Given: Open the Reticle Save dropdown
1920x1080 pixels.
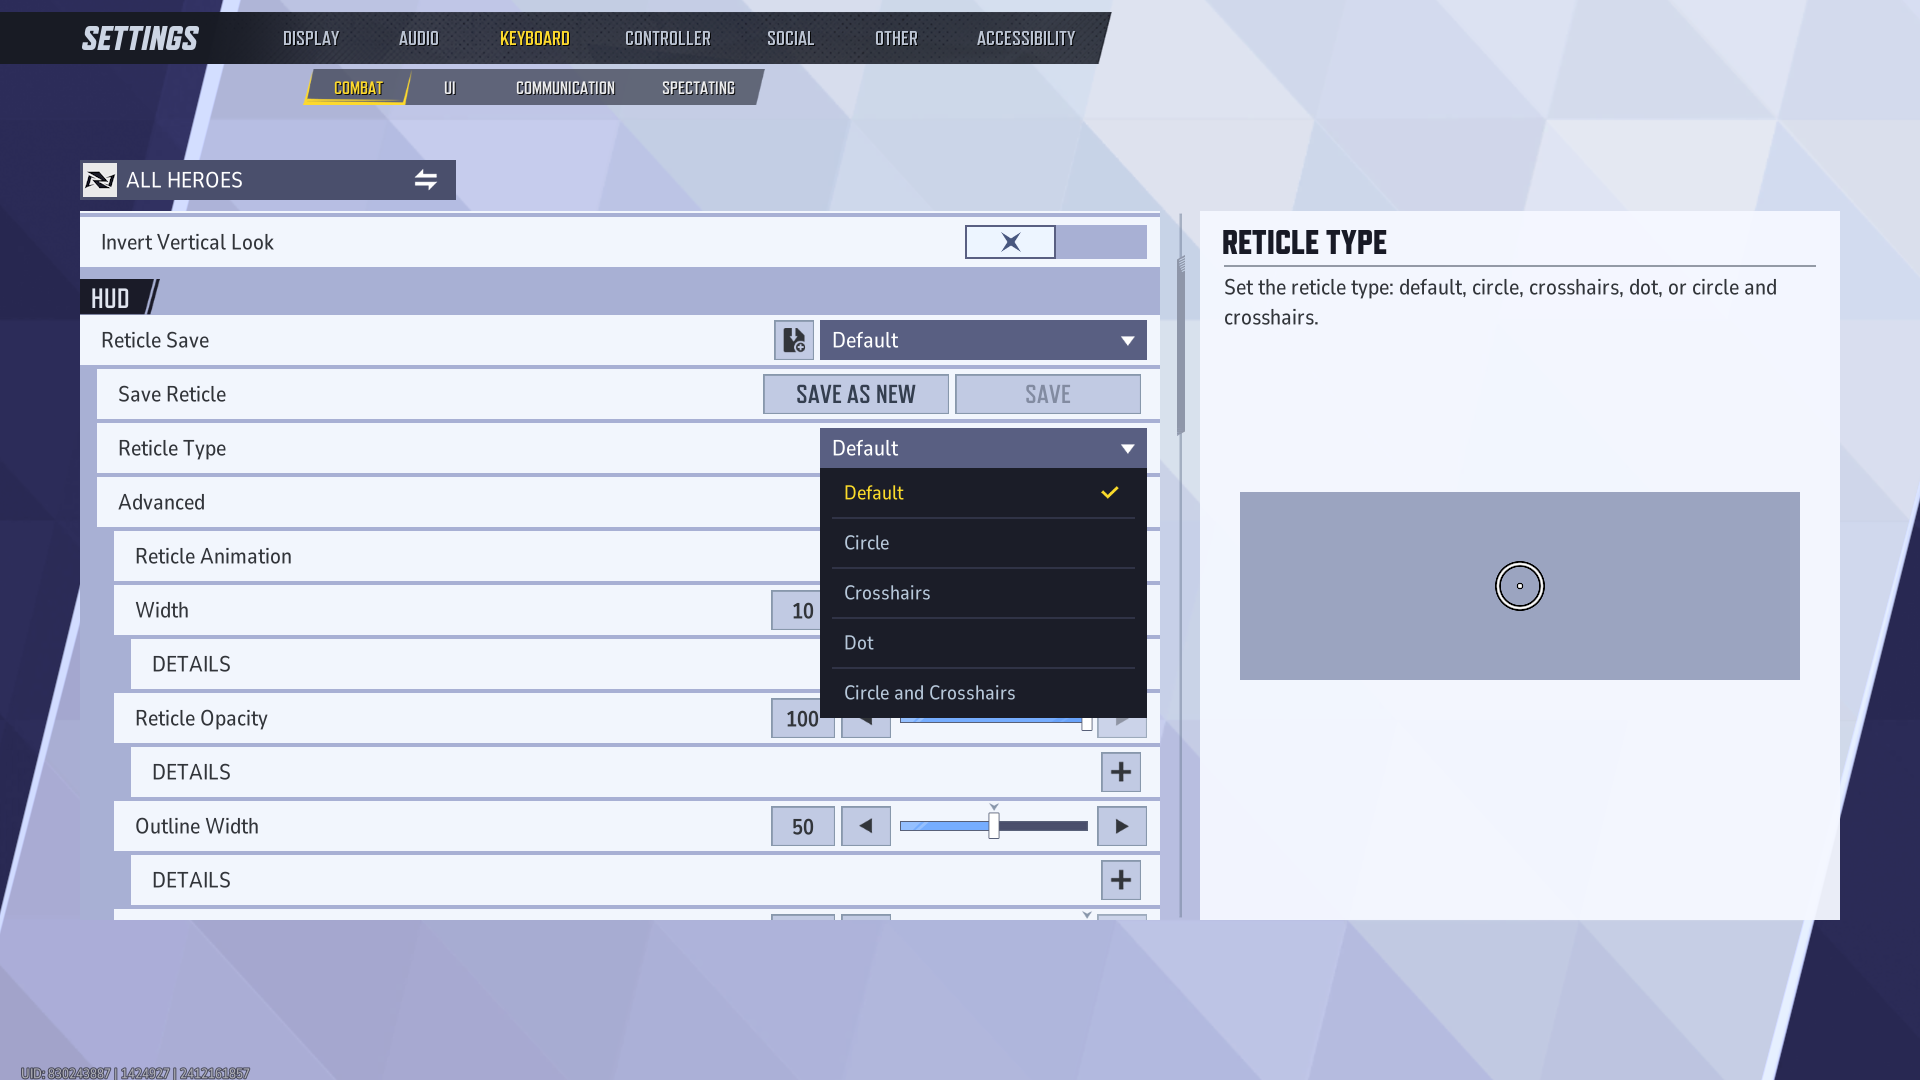Looking at the screenshot, I should [981, 340].
